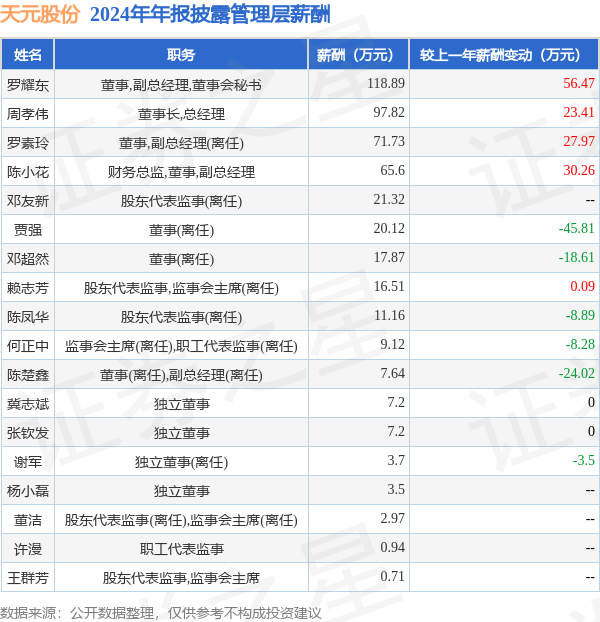Screen dimensions: 600x622
Task: Click the name 谢军
Action: (28, 462)
